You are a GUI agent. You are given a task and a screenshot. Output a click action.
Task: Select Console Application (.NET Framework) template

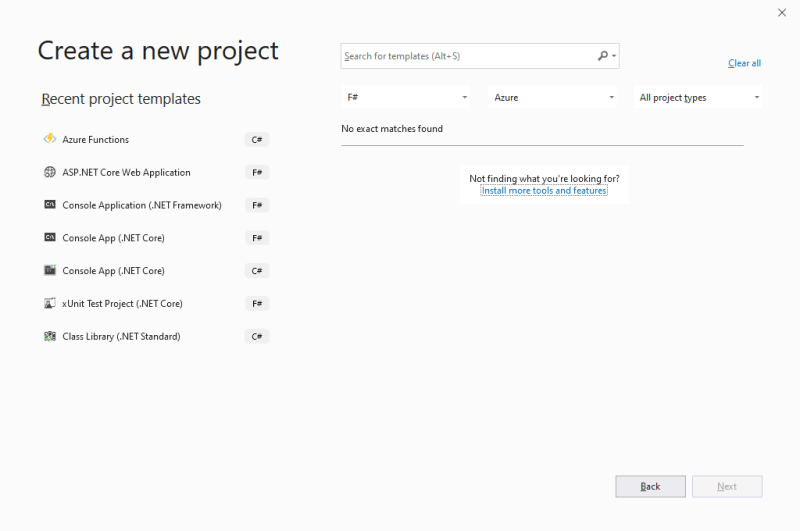click(x=156, y=205)
